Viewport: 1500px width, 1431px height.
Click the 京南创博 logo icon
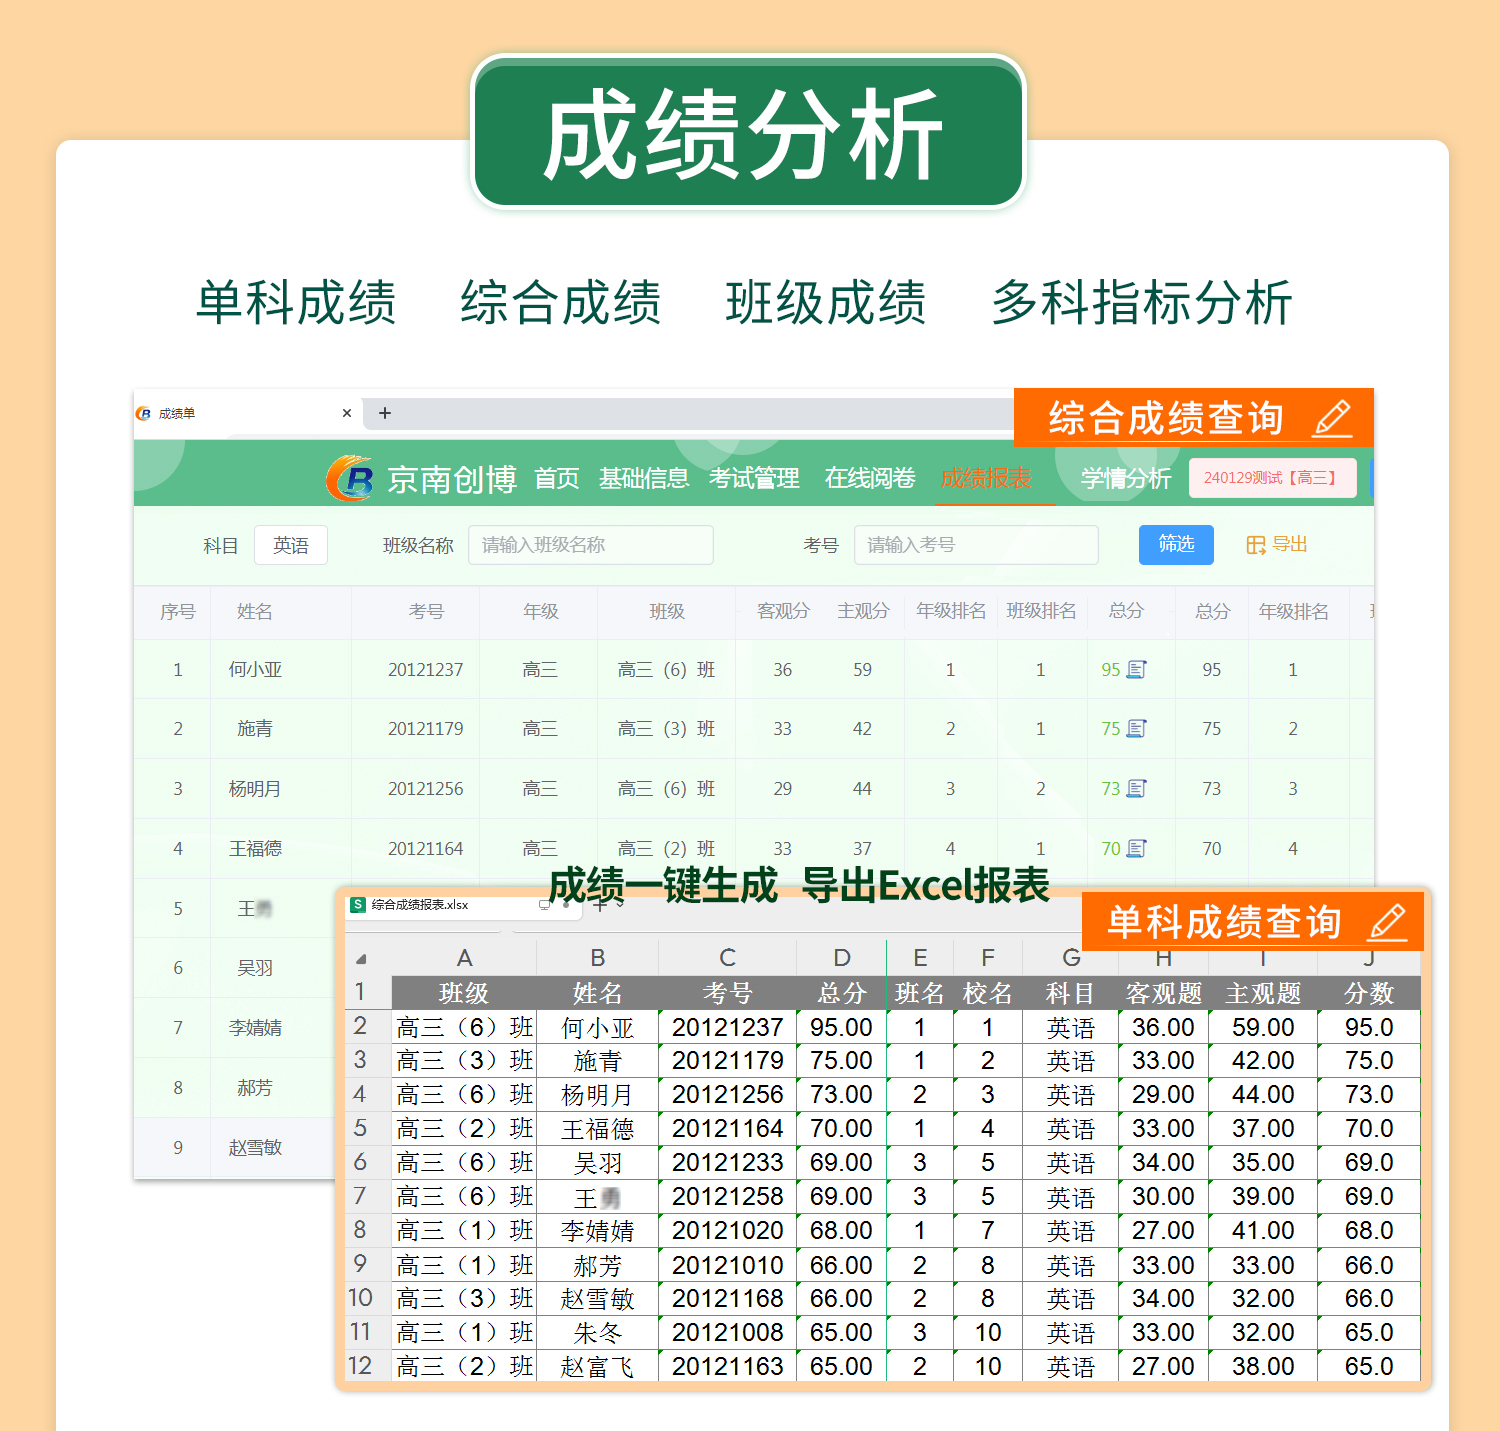point(349,479)
